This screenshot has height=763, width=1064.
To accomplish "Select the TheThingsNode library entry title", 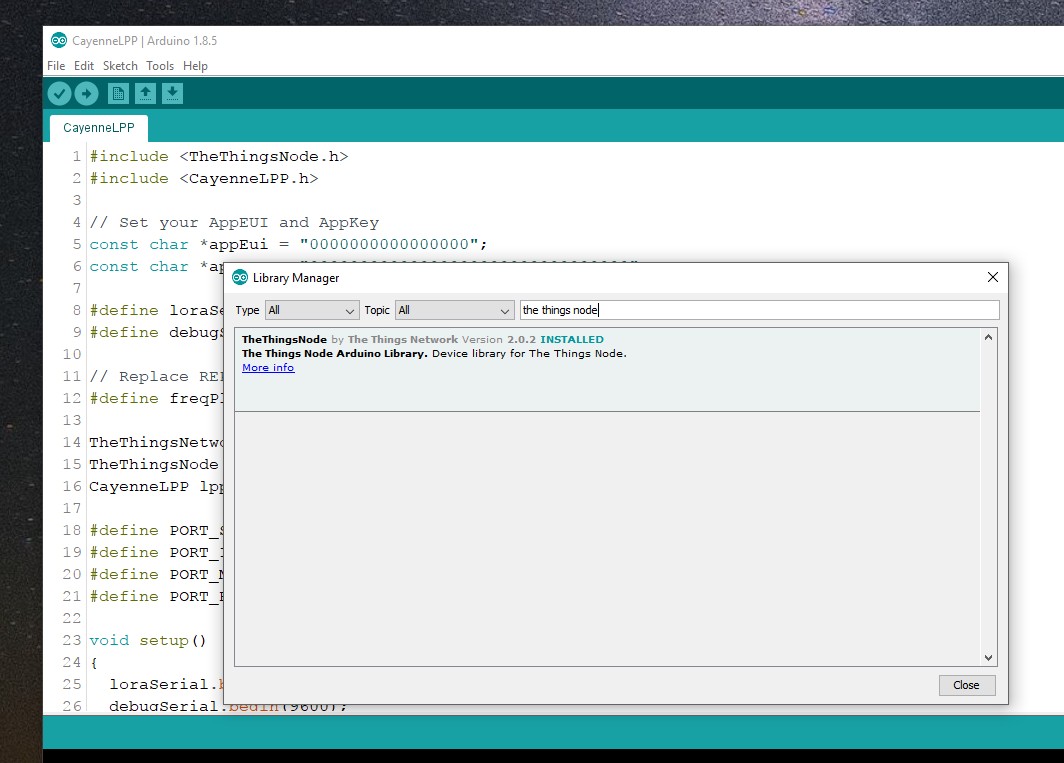I will (284, 339).
